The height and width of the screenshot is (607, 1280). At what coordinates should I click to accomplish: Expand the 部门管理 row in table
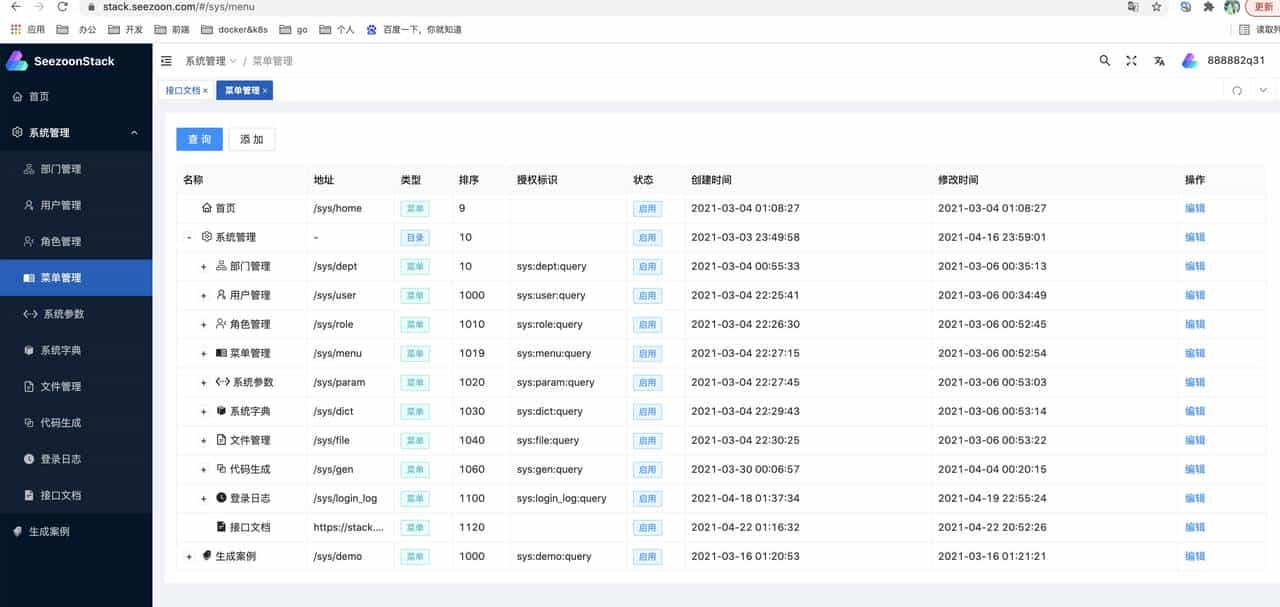pos(204,267)
